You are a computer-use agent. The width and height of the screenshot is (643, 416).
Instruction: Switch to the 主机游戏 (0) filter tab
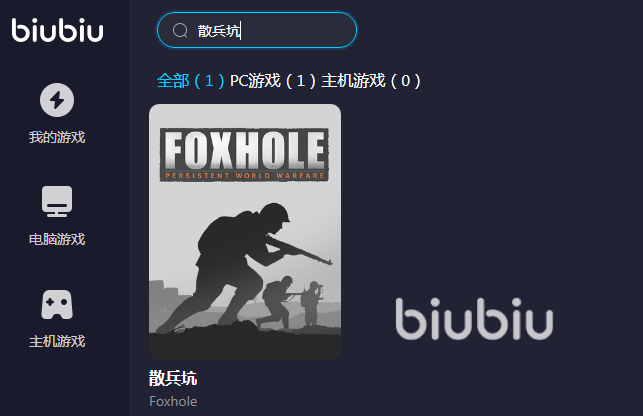tap(371, 81)
